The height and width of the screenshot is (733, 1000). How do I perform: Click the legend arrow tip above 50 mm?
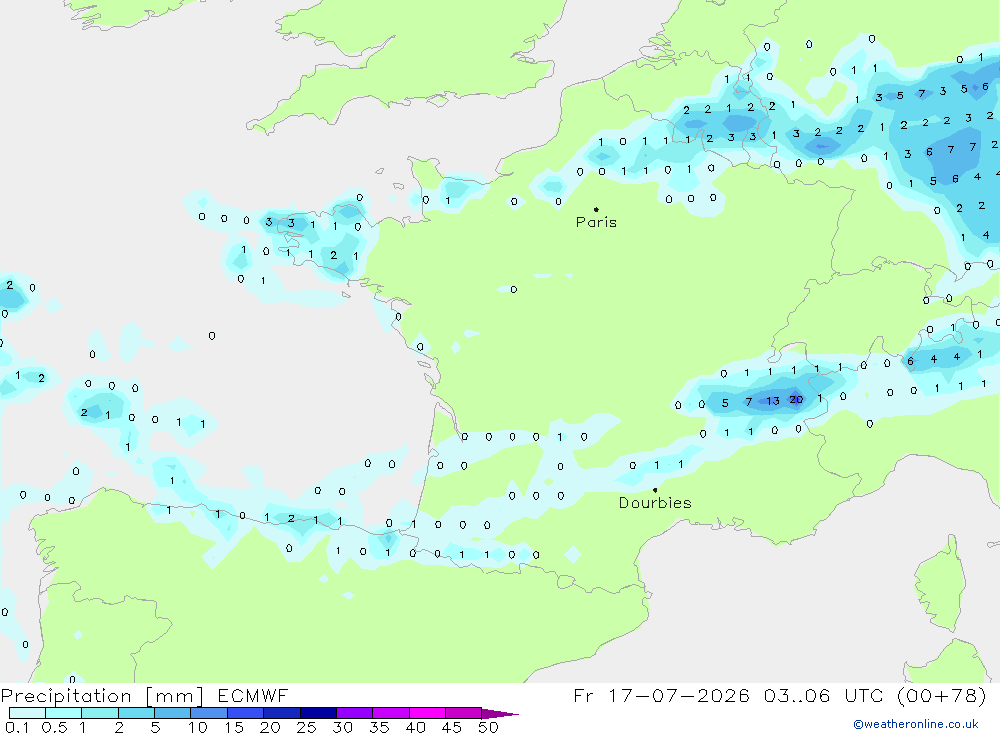pos(501,714)
